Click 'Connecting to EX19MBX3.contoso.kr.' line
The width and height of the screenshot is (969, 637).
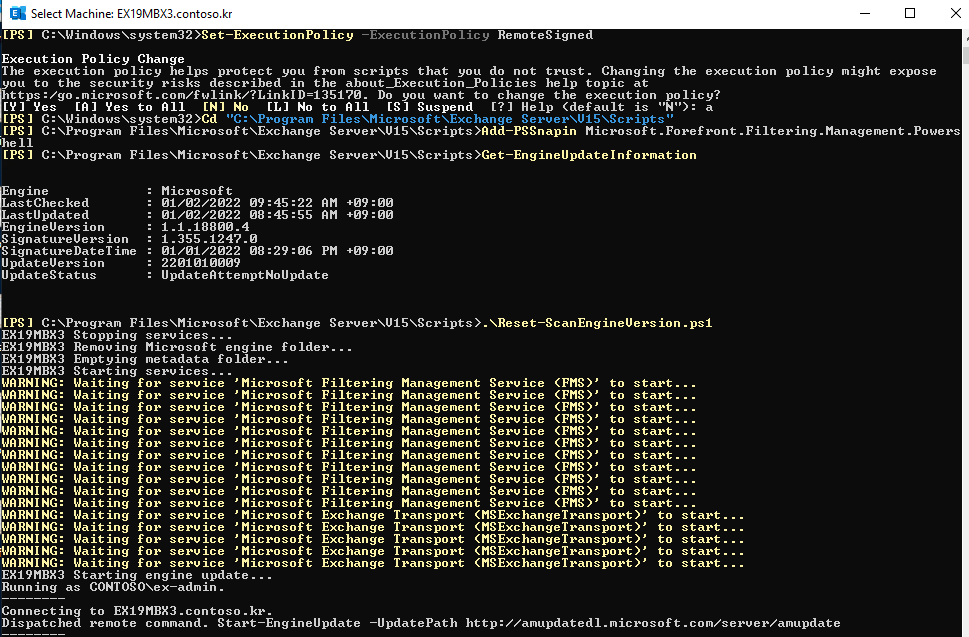click(x=137, y=611)
